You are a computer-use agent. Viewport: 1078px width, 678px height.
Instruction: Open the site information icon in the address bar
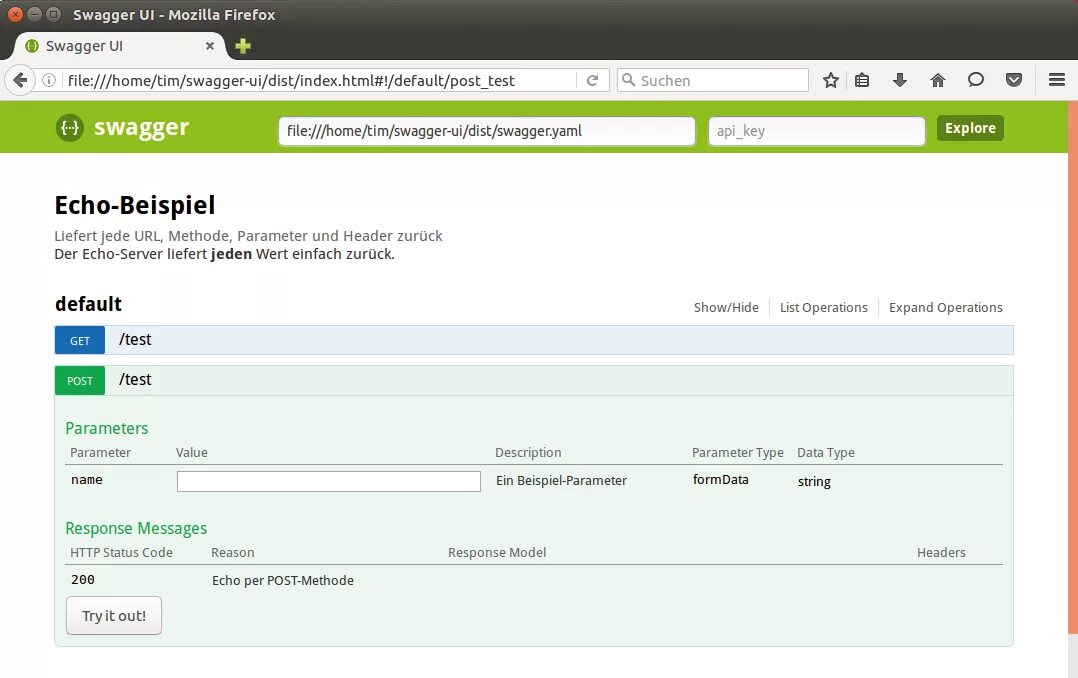[49, 80]
